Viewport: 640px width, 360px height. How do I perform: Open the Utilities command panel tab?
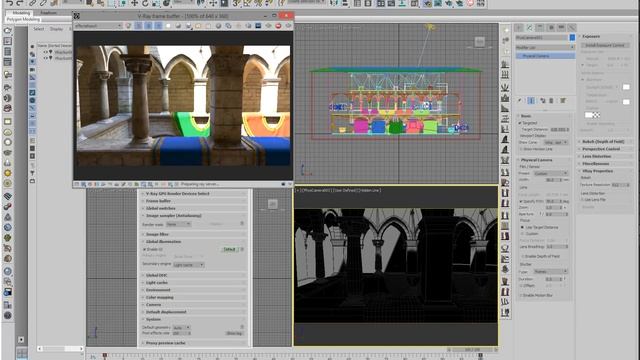pyautogui.click(x=572, y=27)
